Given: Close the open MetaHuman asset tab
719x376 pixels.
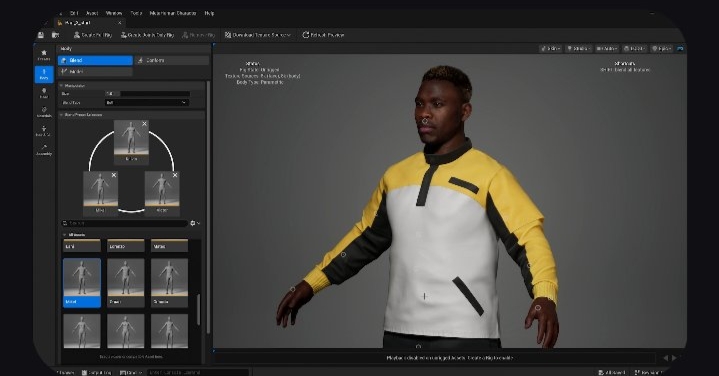Looking at the screenshot, I should tap(120, 22).
